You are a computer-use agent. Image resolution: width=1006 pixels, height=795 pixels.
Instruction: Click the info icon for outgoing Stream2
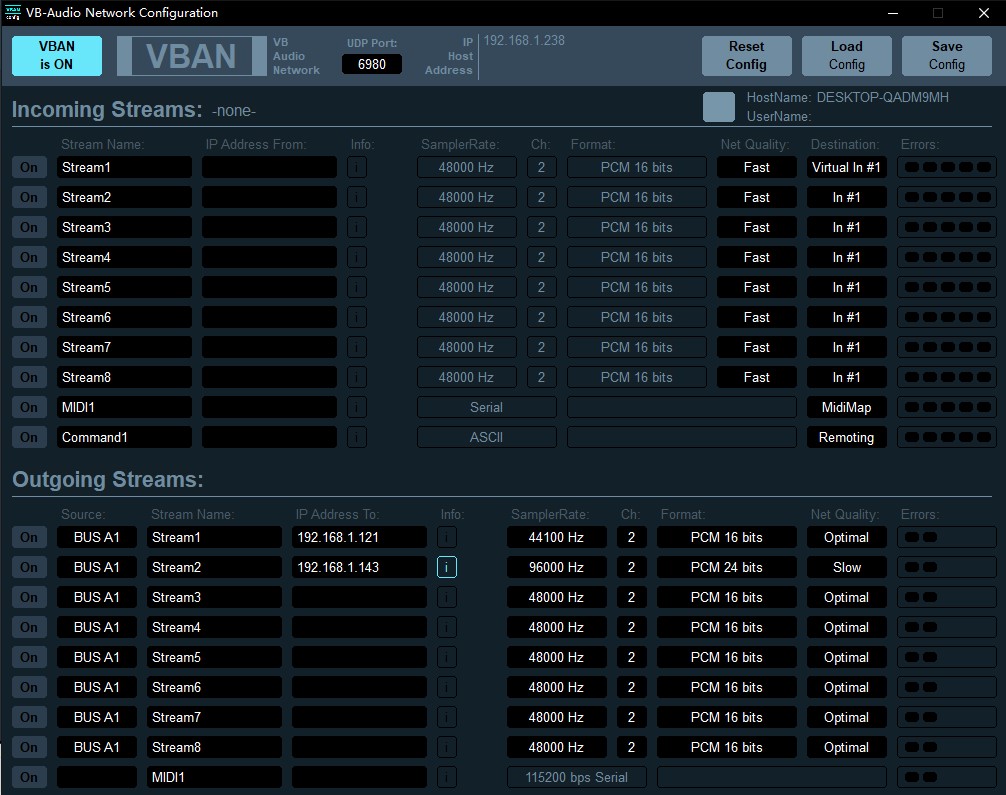click(447, 567)
